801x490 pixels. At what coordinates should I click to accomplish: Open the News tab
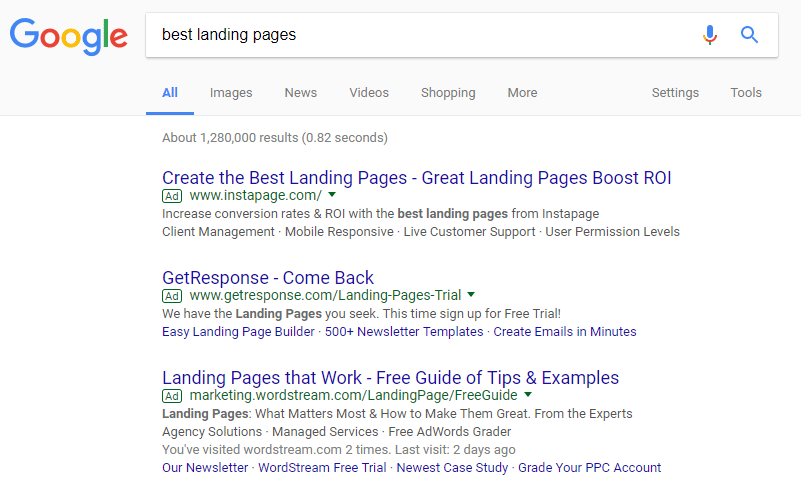click(301, 92)
